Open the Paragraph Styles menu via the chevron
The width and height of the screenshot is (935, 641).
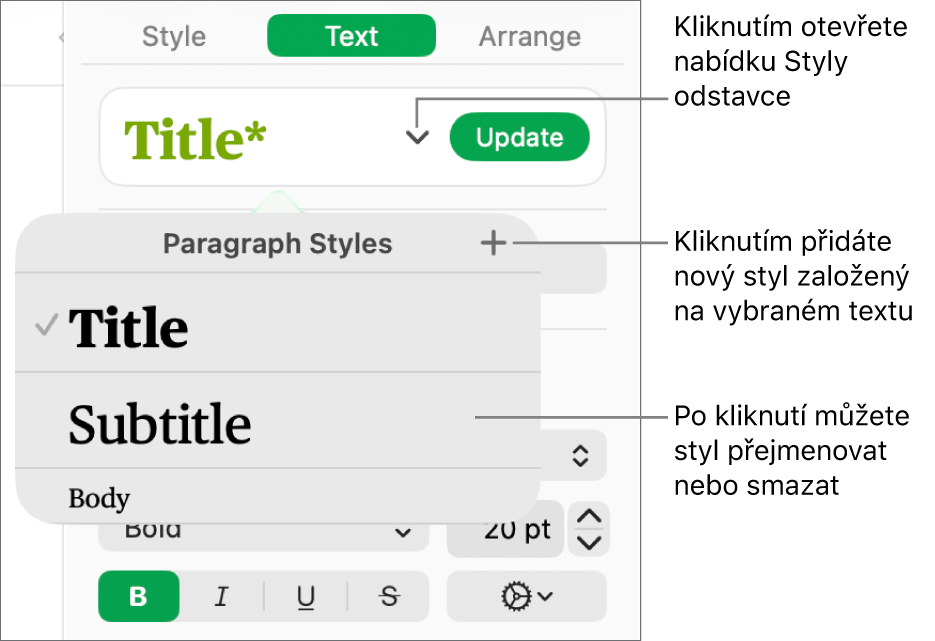tap(416, 137)
